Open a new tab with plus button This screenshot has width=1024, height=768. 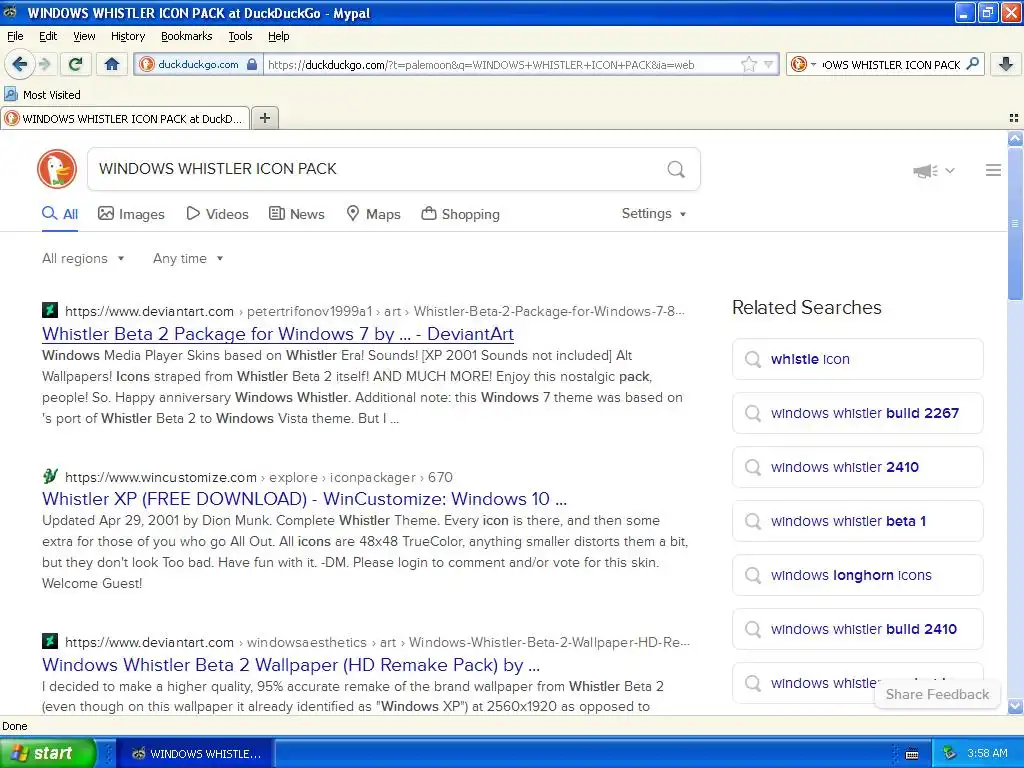pyautogui.click(x=264, y=118)
